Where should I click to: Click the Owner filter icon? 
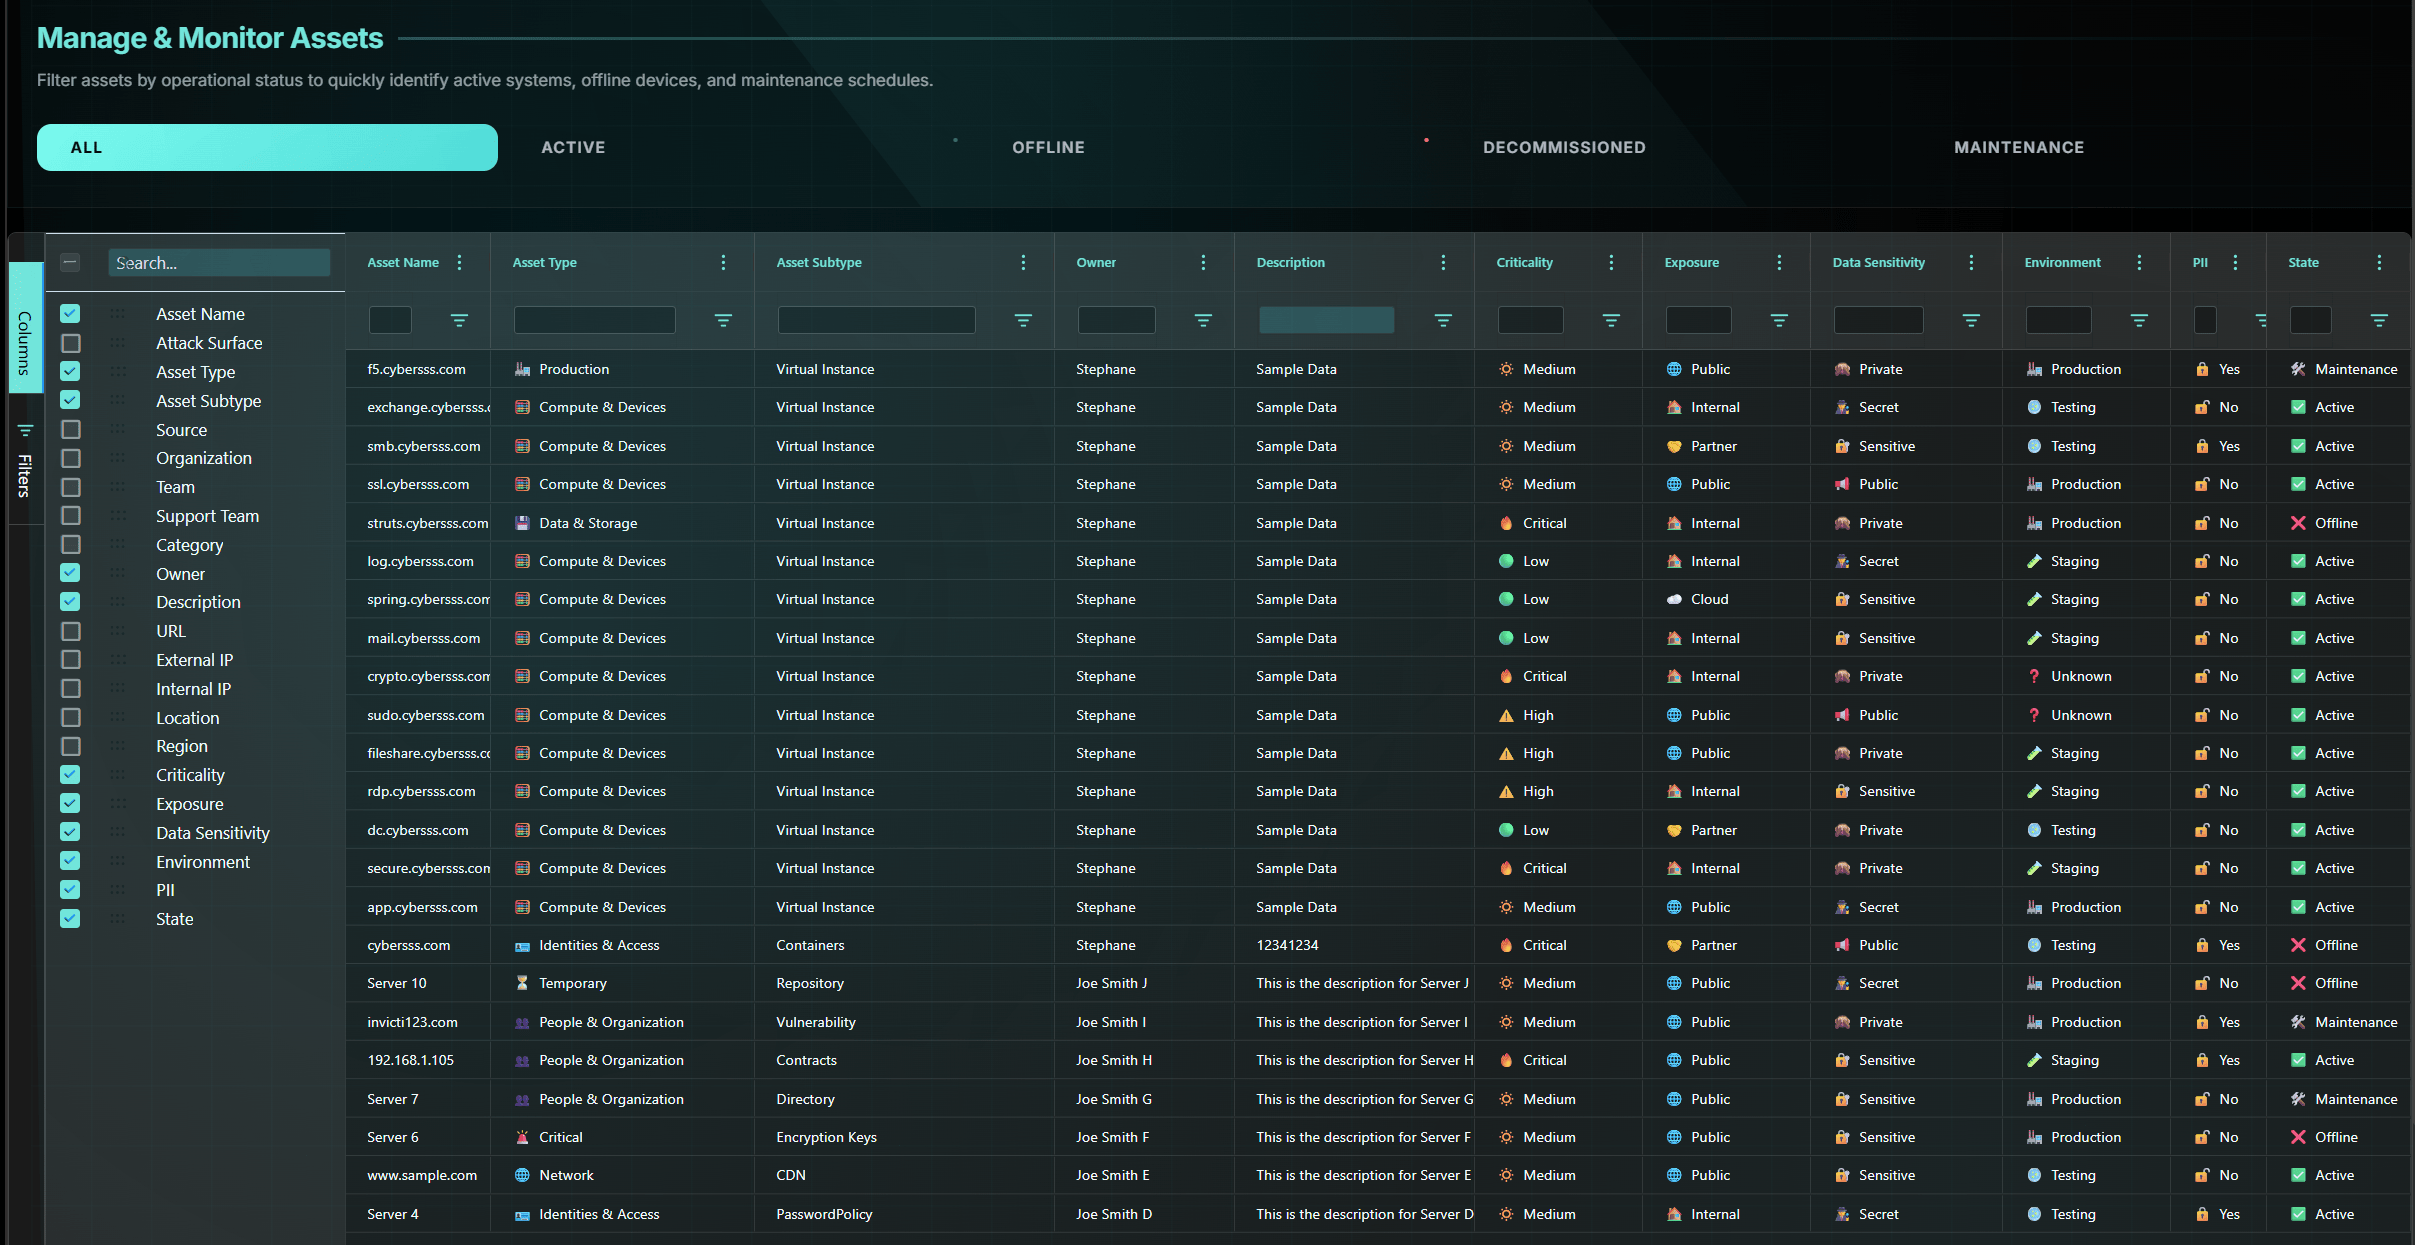point(1203,320)
